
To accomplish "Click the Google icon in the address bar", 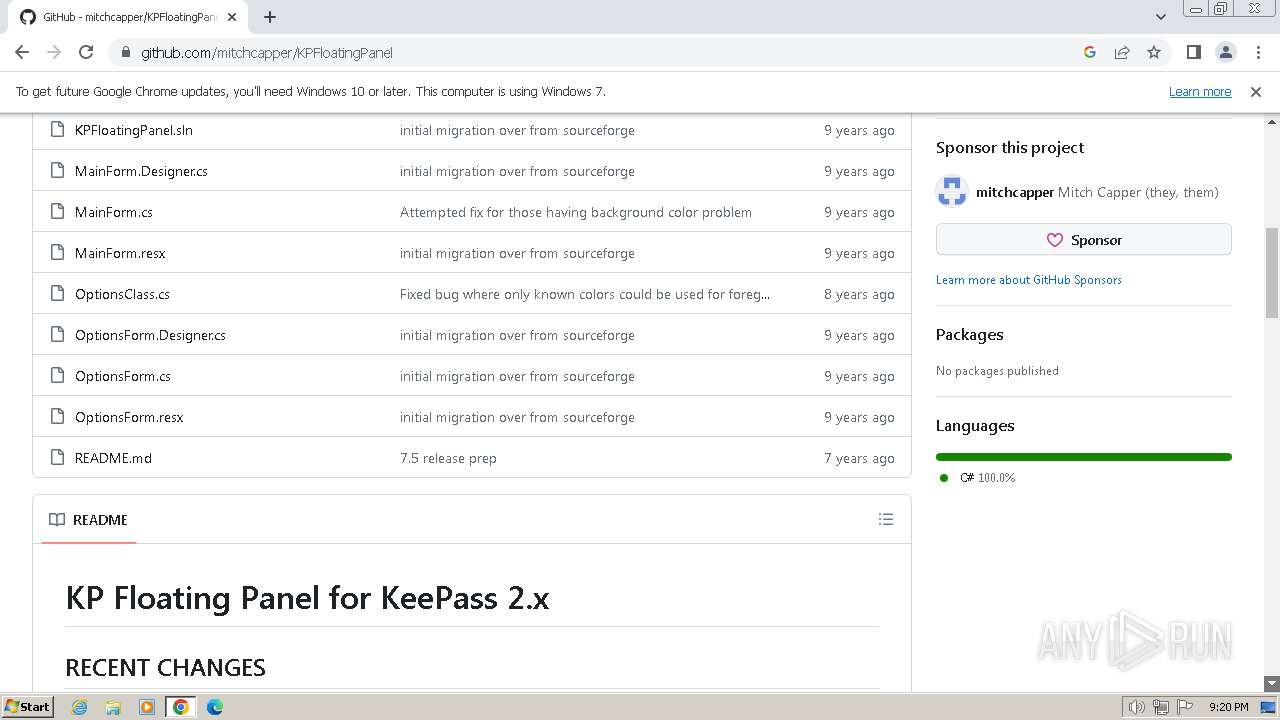I will (1090, 52).
